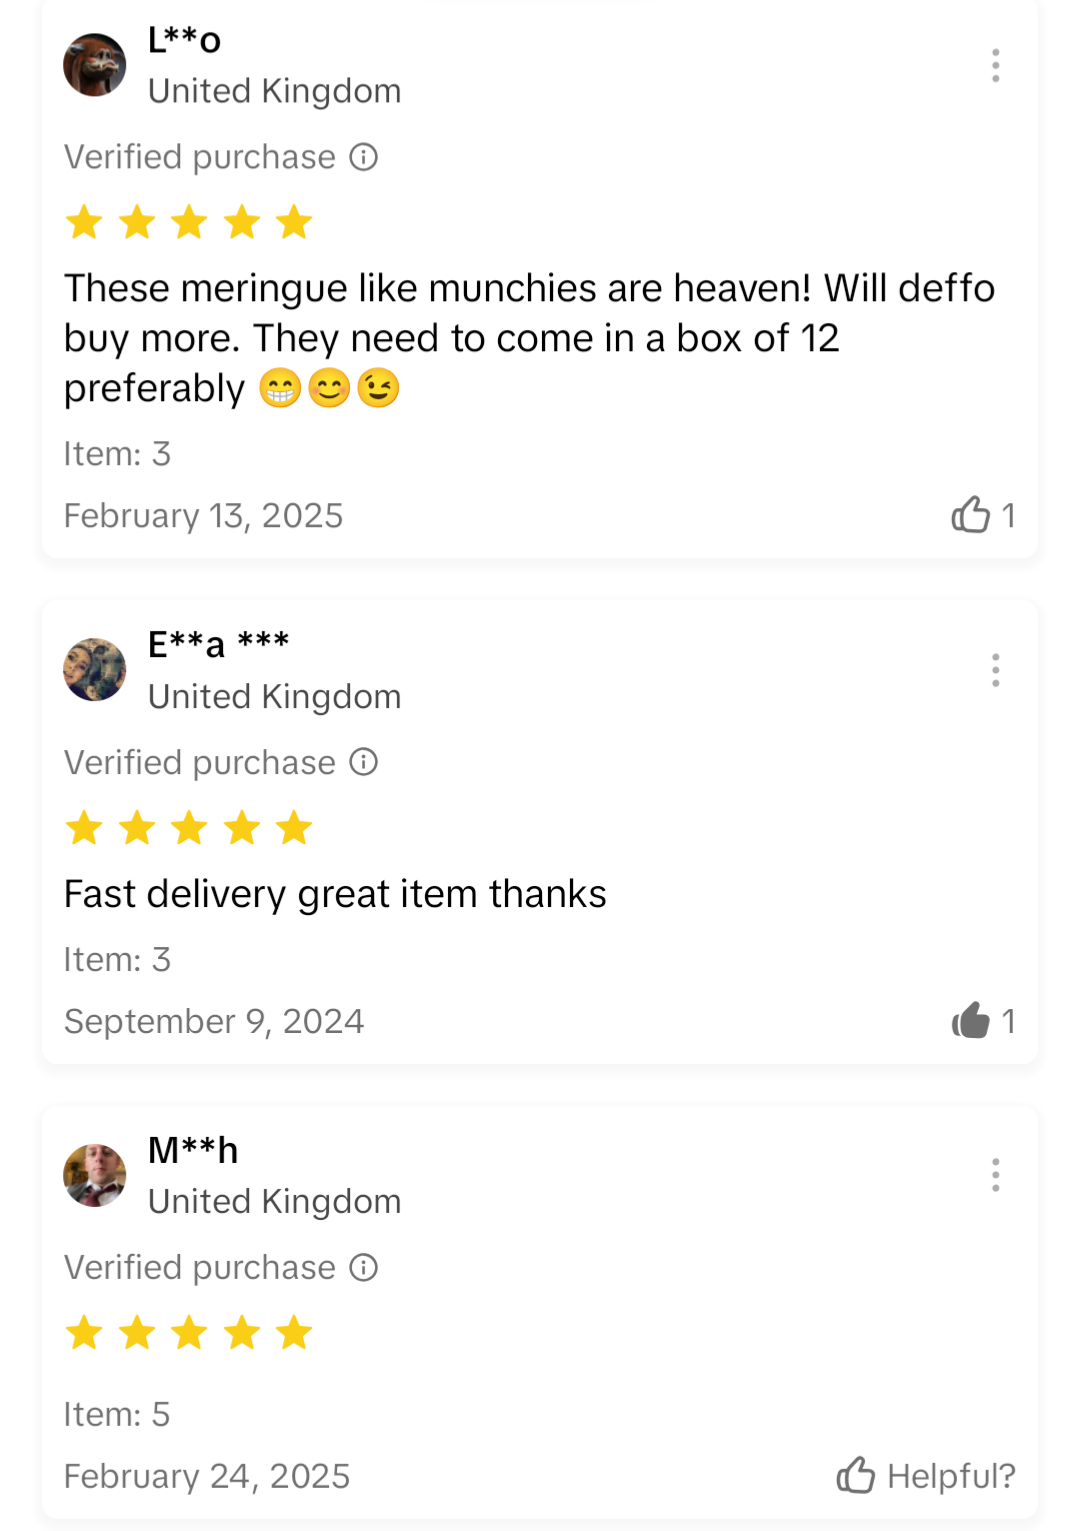Click 'Fast delivery great item thanks' review text
The width and height of the screenshot is (1080, 1531).
[335, 894]
